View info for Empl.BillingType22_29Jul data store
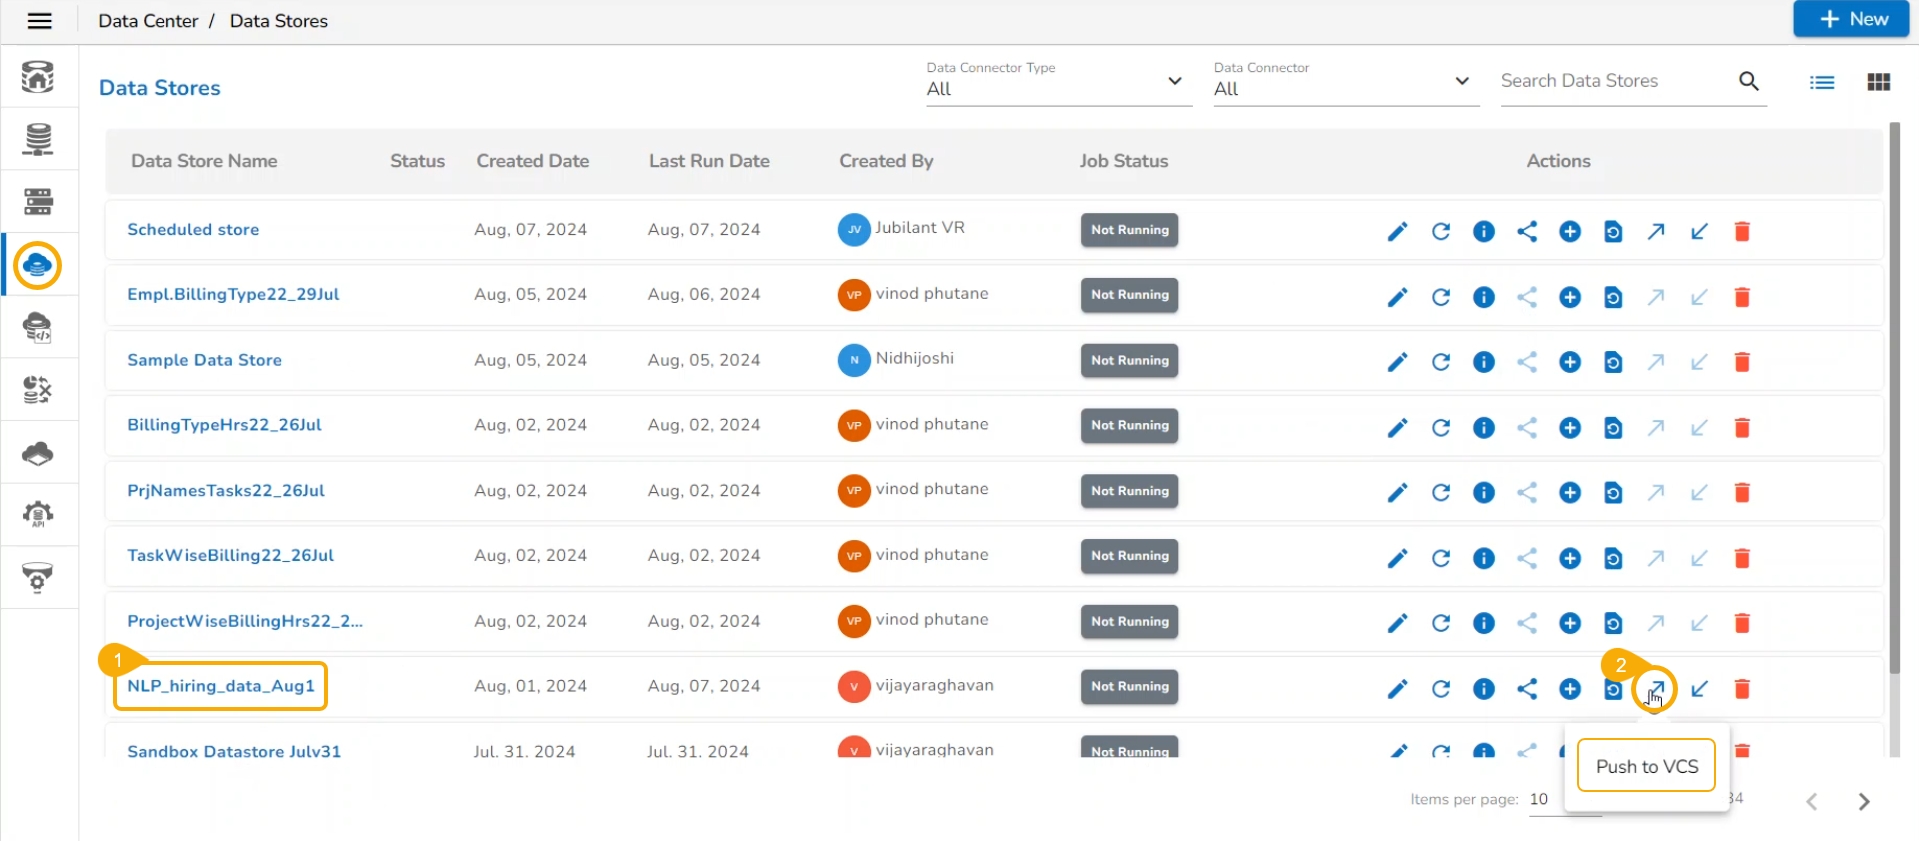 [1484, 297]
